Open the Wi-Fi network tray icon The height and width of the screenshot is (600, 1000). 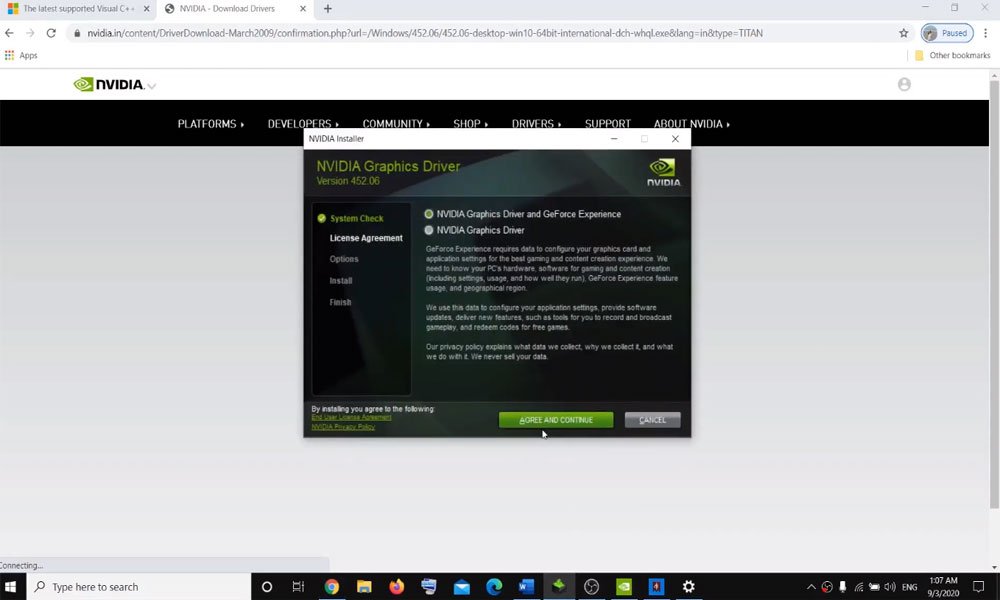click(858, 587)
